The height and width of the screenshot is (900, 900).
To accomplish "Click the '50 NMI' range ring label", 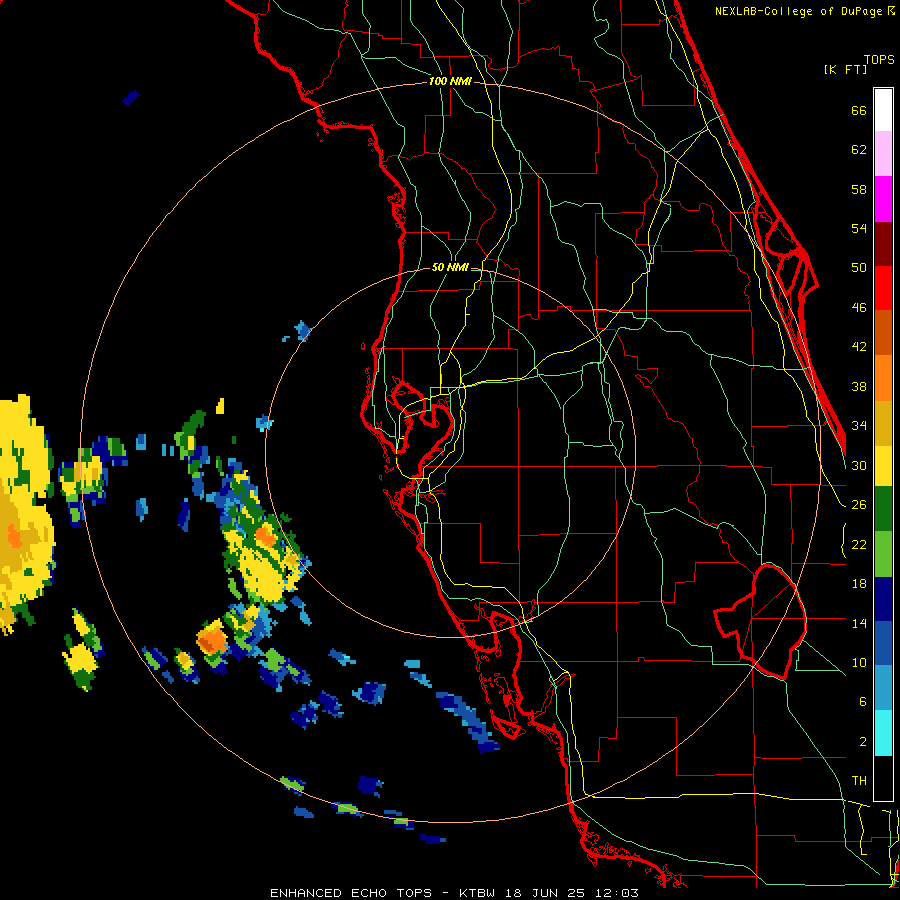I will [x=450, y=267].
